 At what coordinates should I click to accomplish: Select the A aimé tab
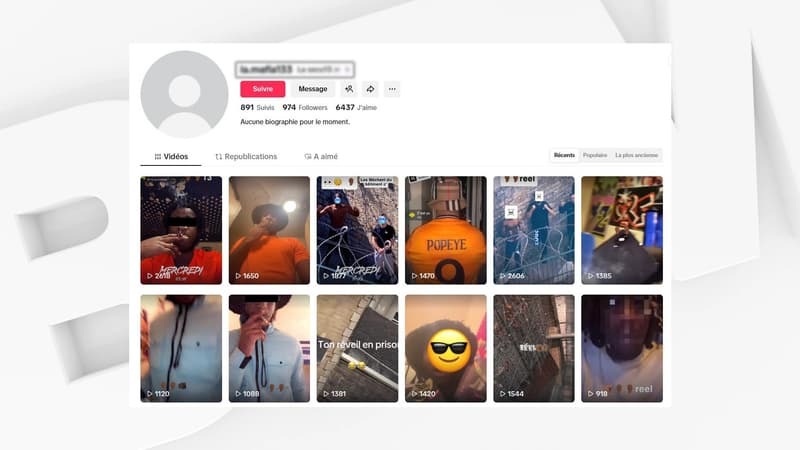pyautogui.click(x=319, y=157)
